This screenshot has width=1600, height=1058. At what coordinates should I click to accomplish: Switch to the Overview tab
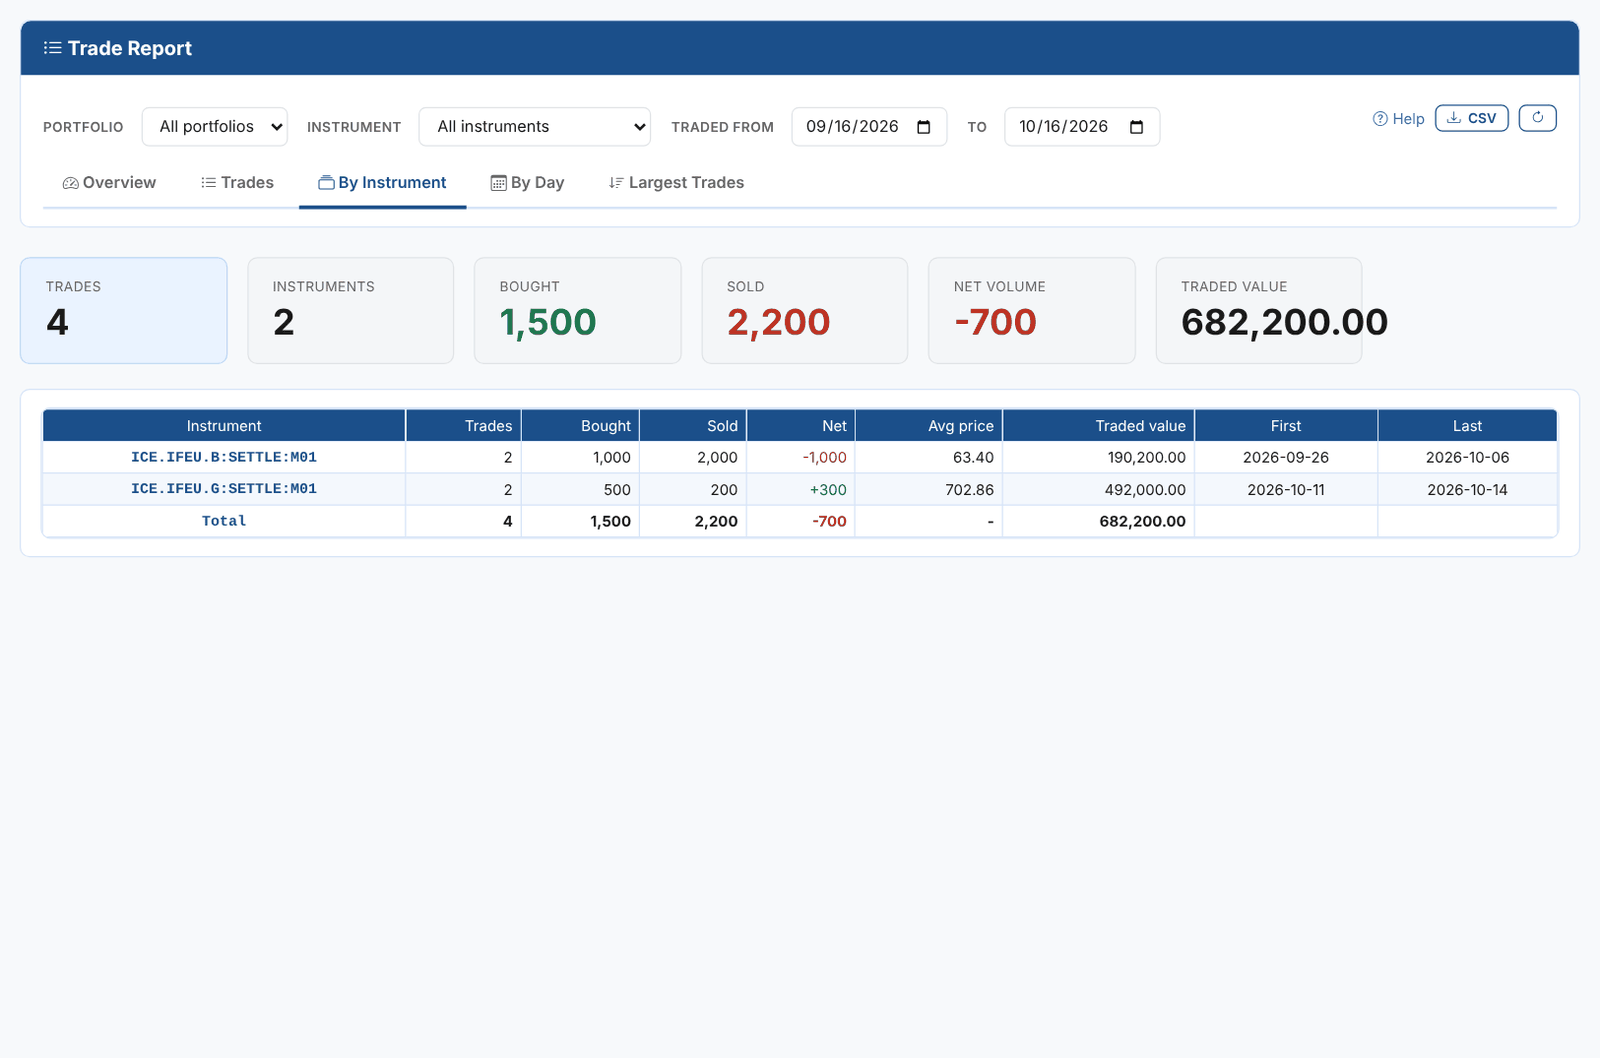pyautogui.click(x=109, y=183)
